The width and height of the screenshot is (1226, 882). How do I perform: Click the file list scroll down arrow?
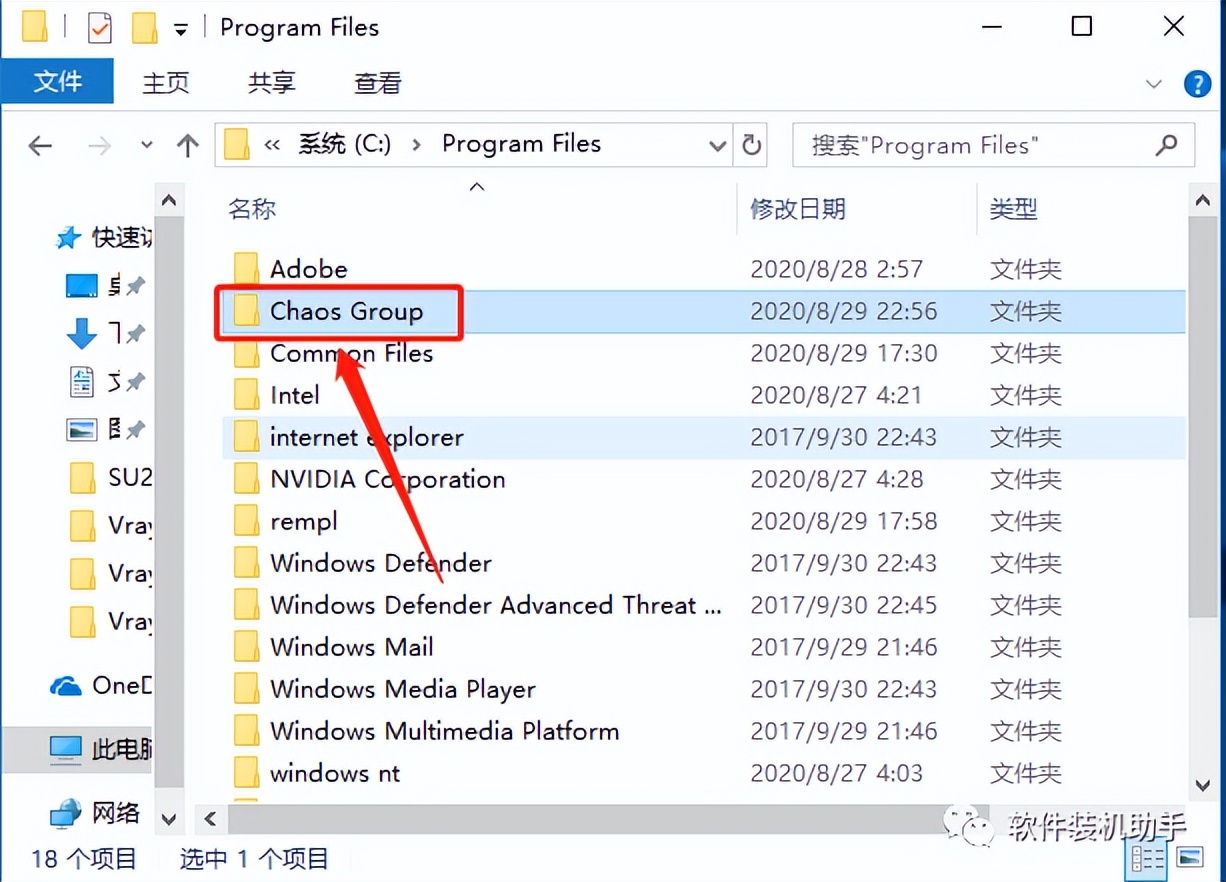pos(1203,785)
